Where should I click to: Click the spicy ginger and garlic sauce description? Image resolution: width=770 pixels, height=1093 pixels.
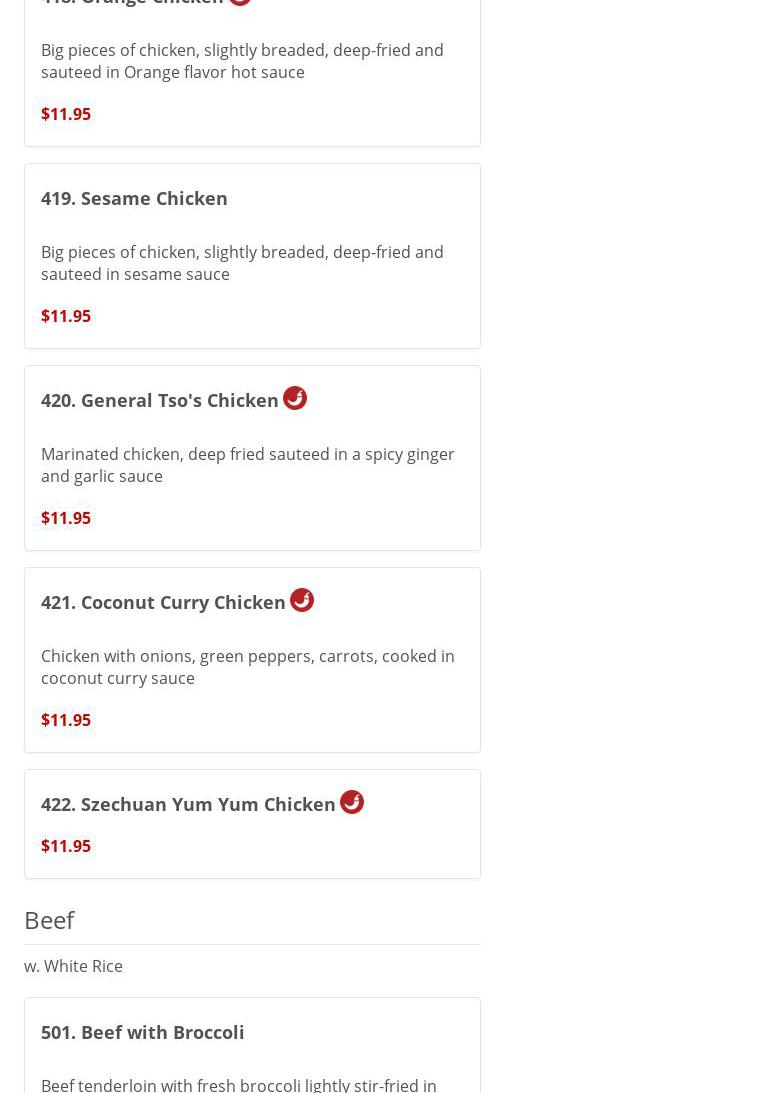coord(248,465)
